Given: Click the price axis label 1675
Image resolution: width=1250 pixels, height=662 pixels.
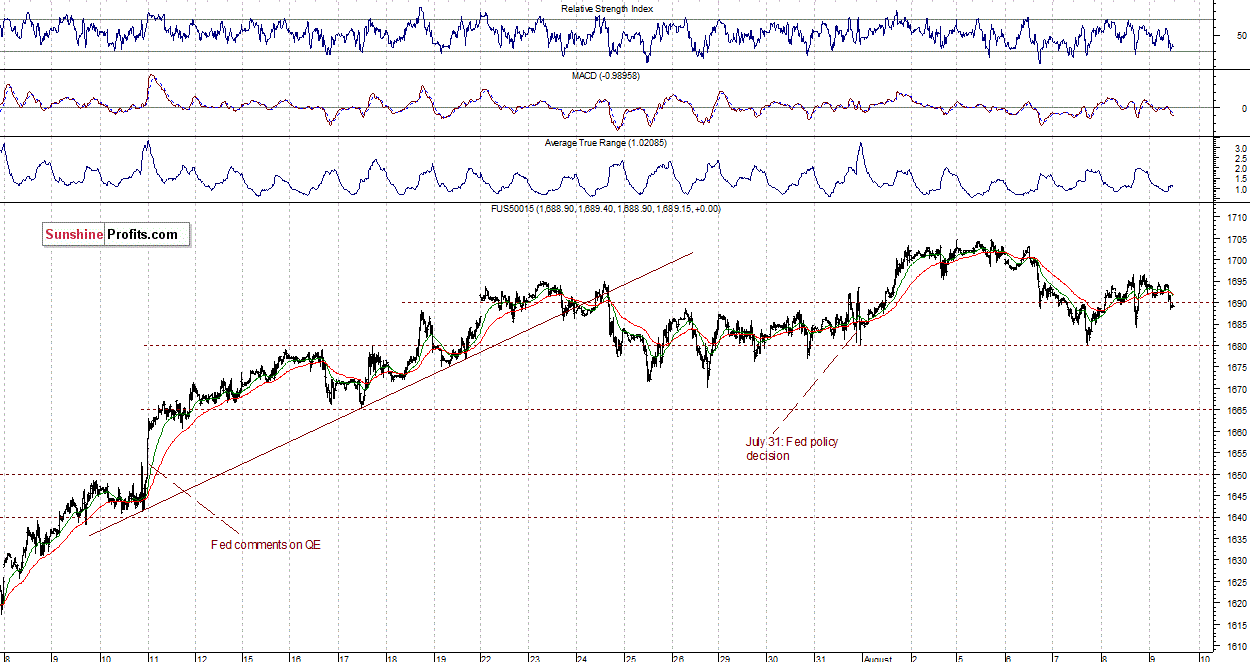Looking at the screenshot, I should point(1237,369).
